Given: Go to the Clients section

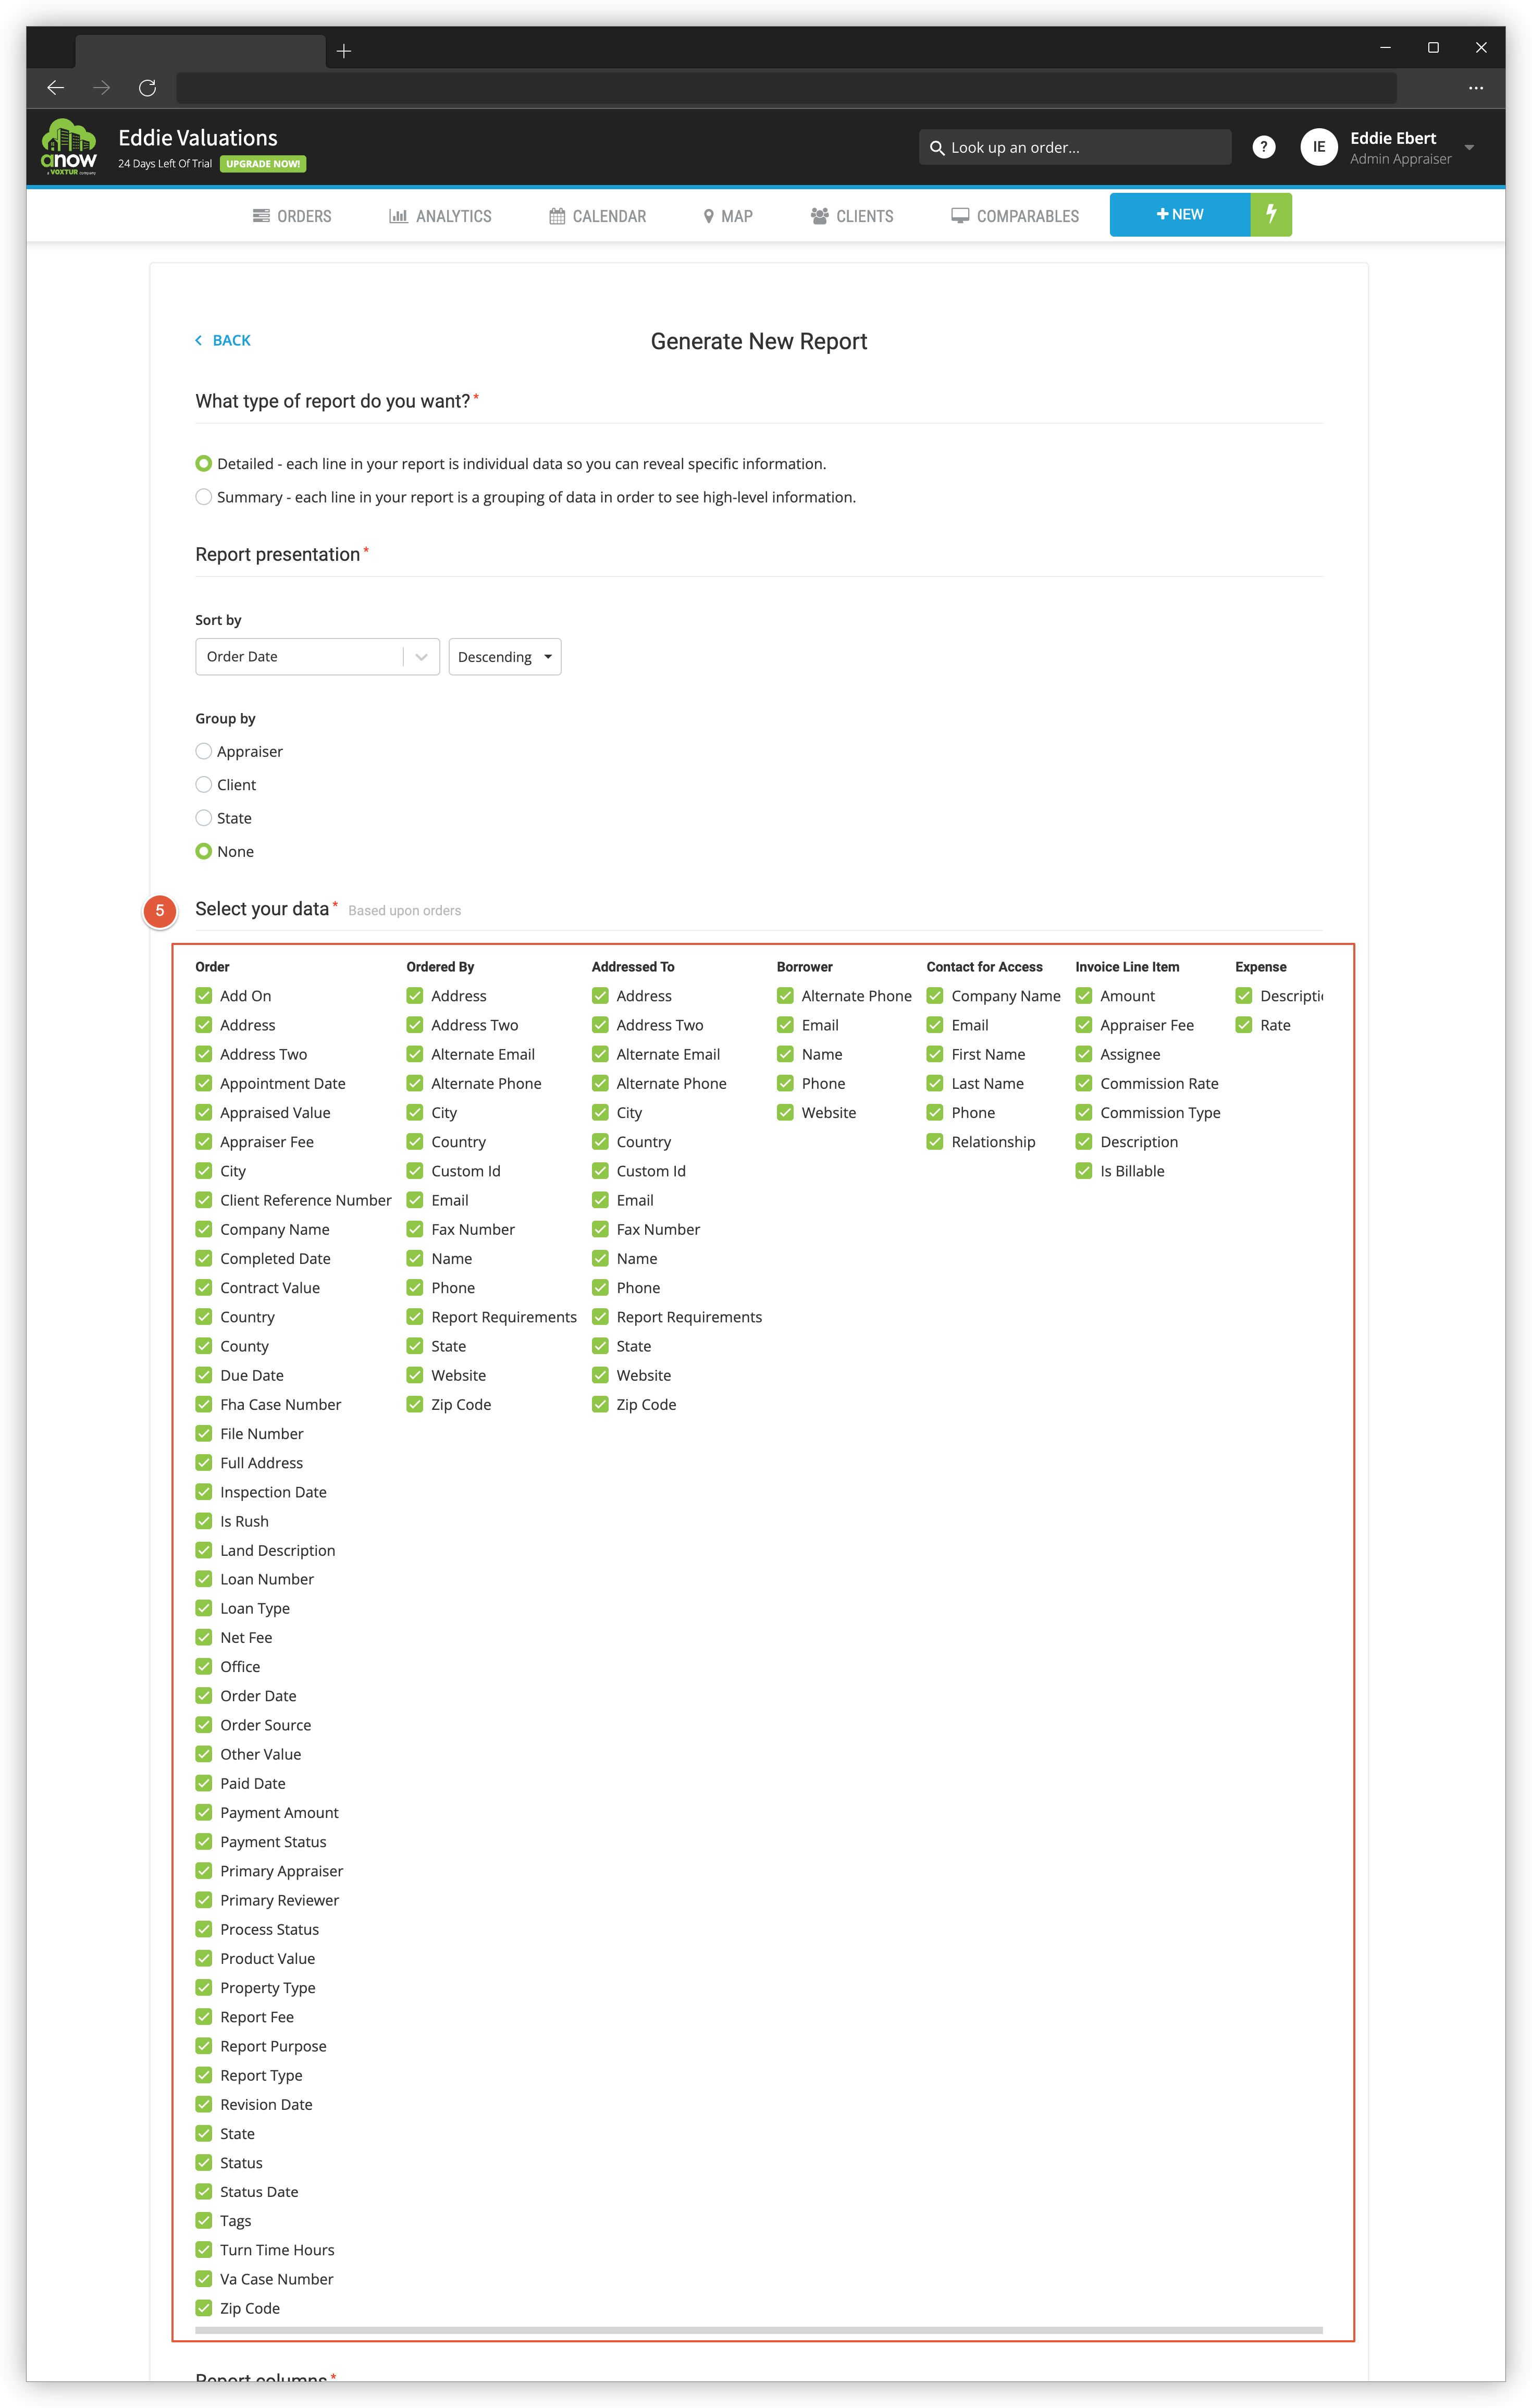Looking at the screenshot, I should [851, 215].
